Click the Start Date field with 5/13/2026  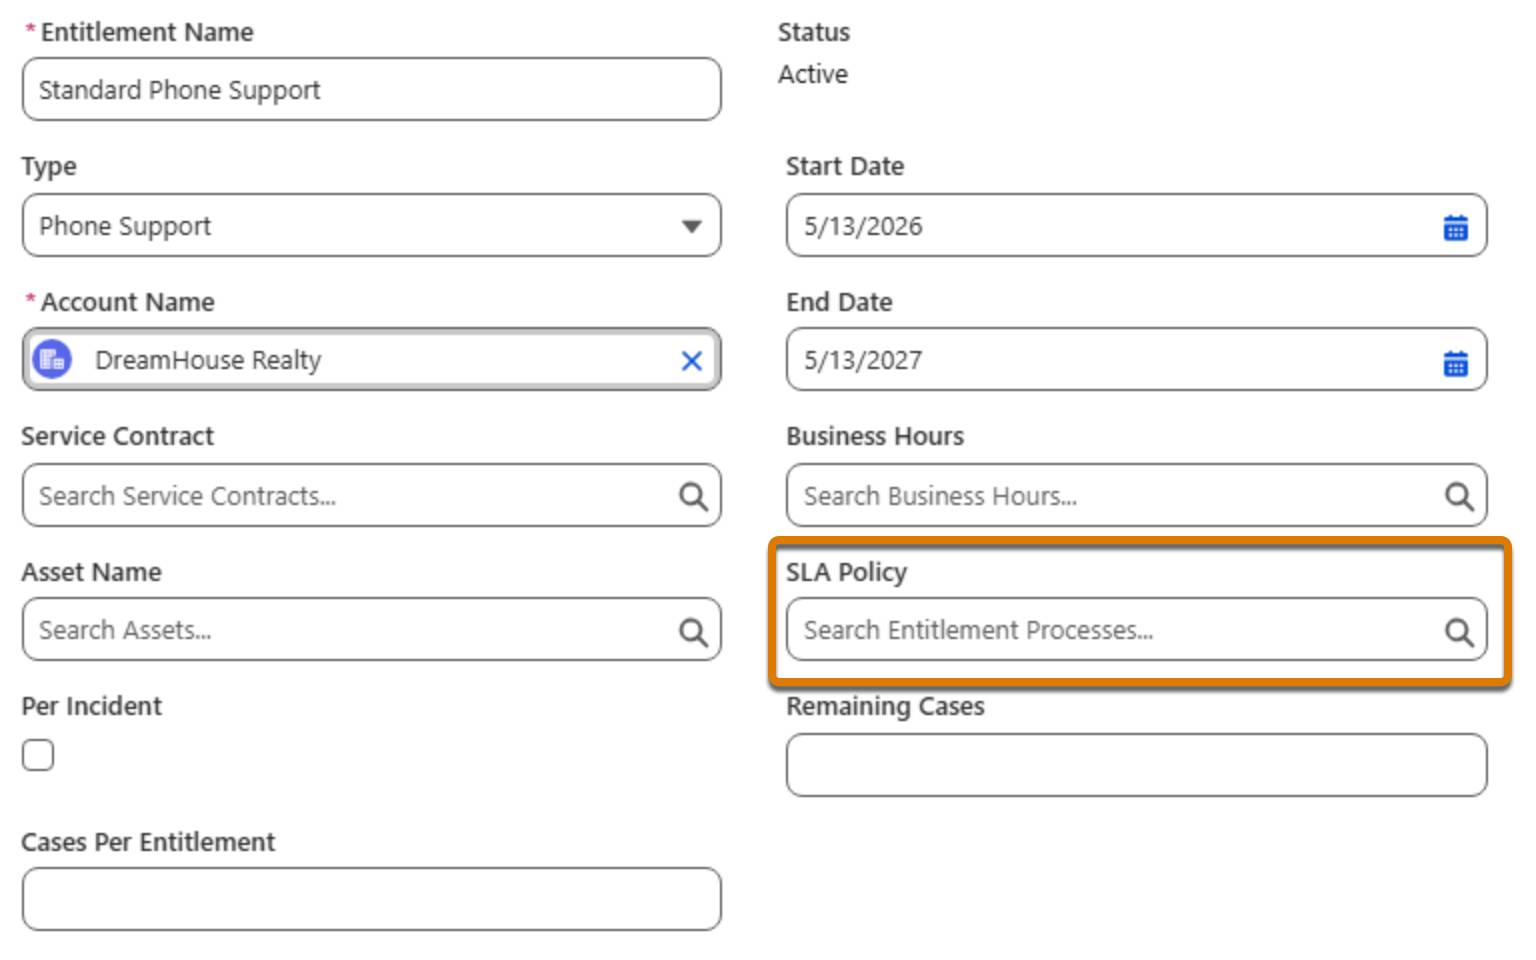click(x=1136, y=226)
